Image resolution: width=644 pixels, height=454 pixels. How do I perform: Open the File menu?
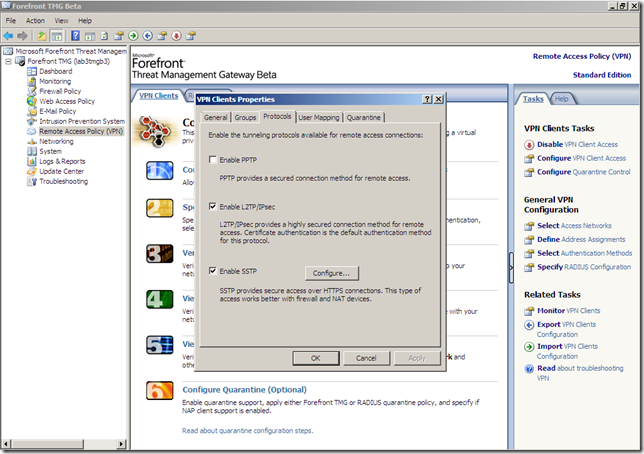pos(11,21)
